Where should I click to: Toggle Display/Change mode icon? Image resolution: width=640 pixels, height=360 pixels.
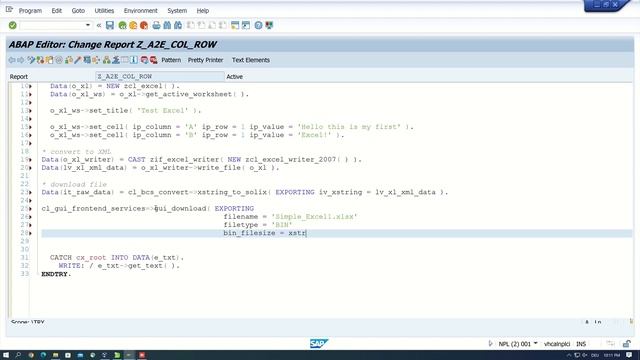pyautogui.click(x=31, y=60)
